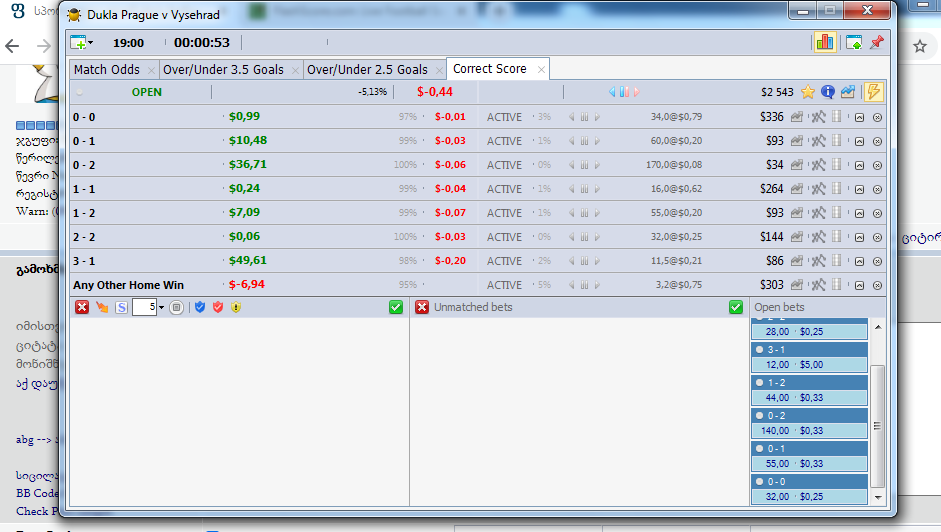Screen dimensions: 941x532
Task: Open the market chart icon in header
Action: 847,92
